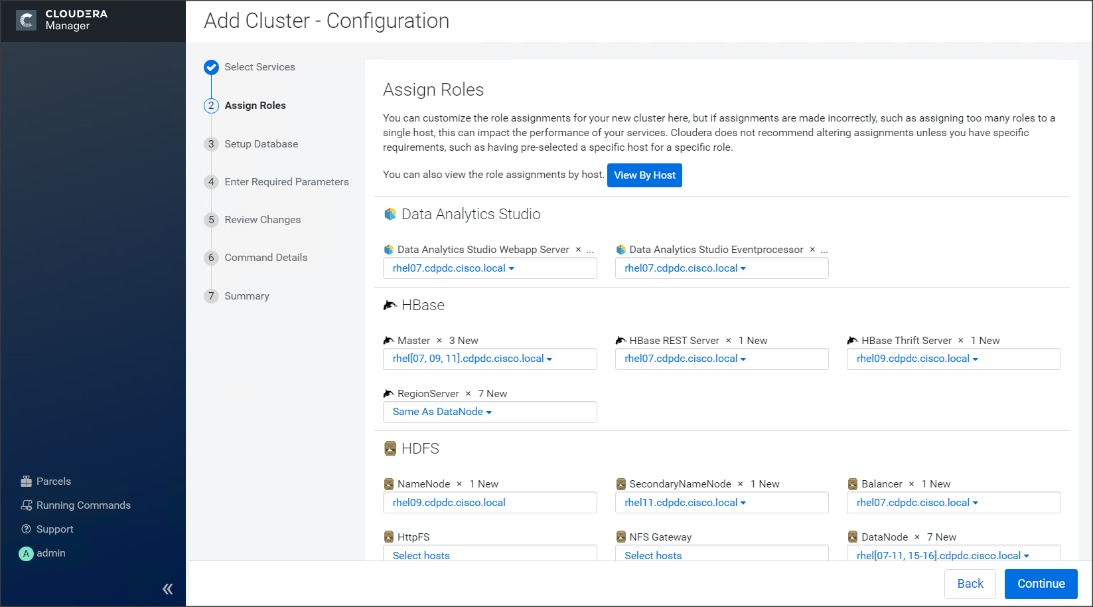Go to Review Changes wizard step
This screenshot has height=607, width=1093.
[x=263, y=220]
